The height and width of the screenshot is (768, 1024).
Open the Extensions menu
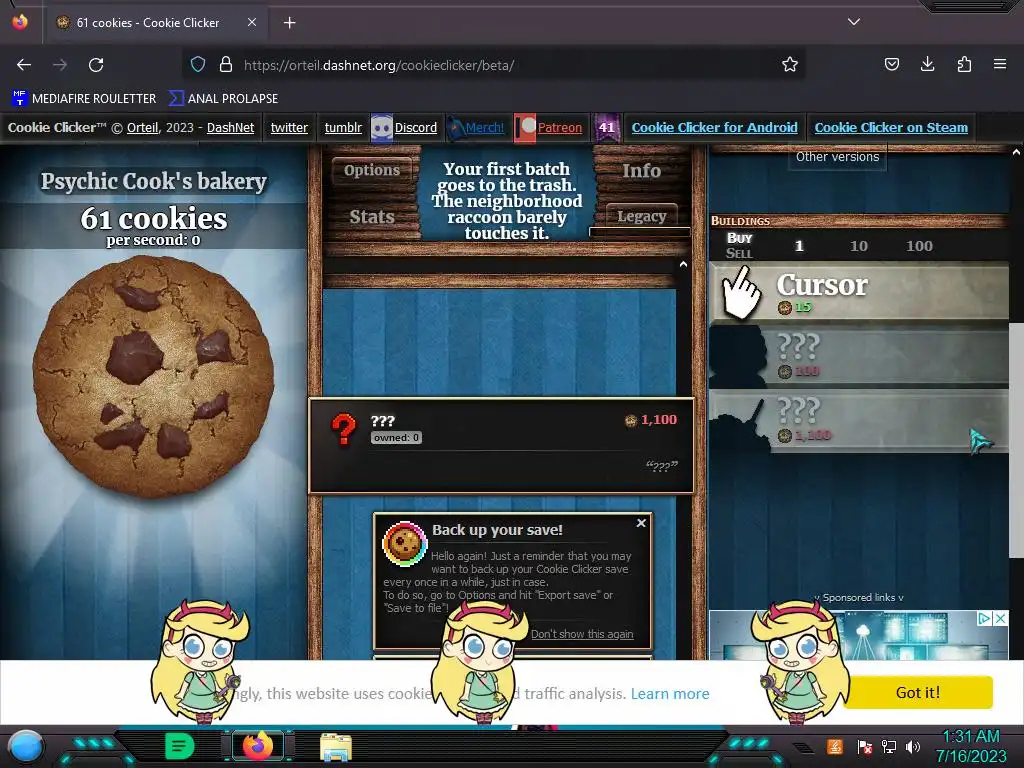pyautogui.click(x=964, y=65)
